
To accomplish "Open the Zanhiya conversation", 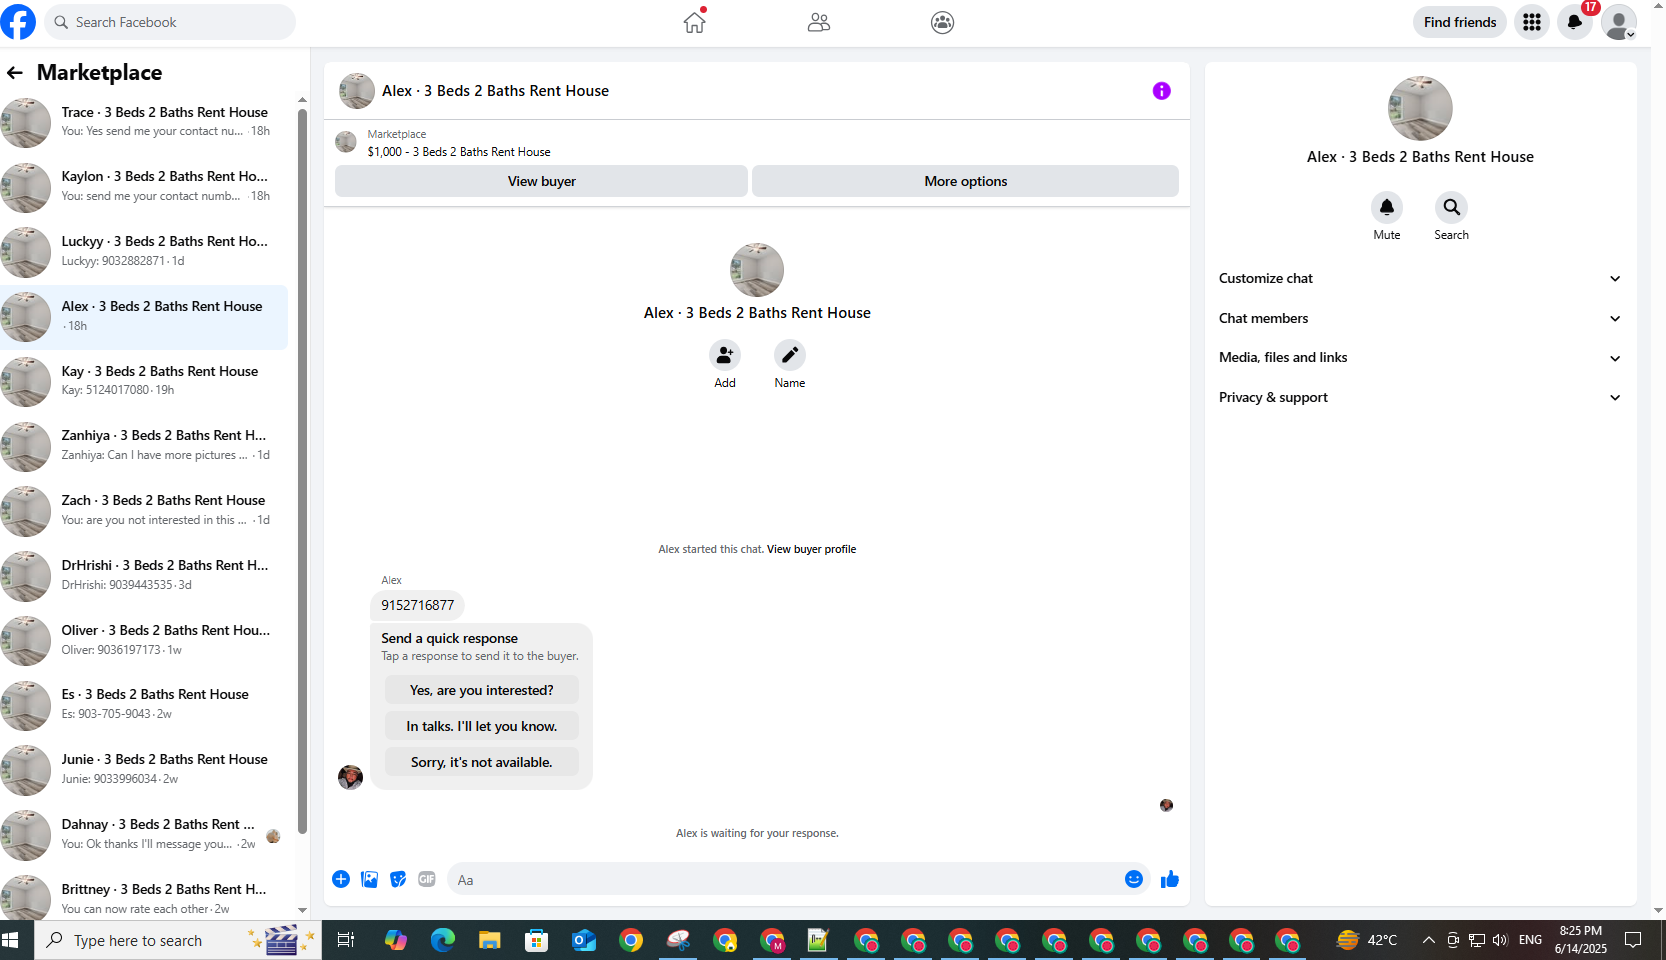I will (x=145, y=446).
